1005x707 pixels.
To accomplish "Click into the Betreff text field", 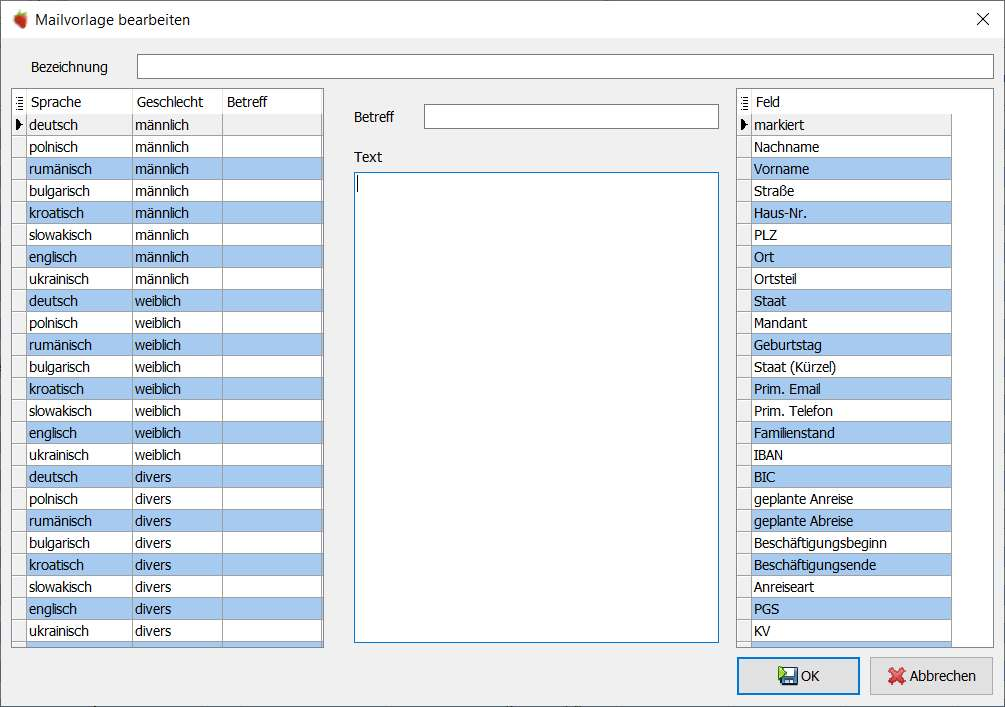I will [571, 117].
